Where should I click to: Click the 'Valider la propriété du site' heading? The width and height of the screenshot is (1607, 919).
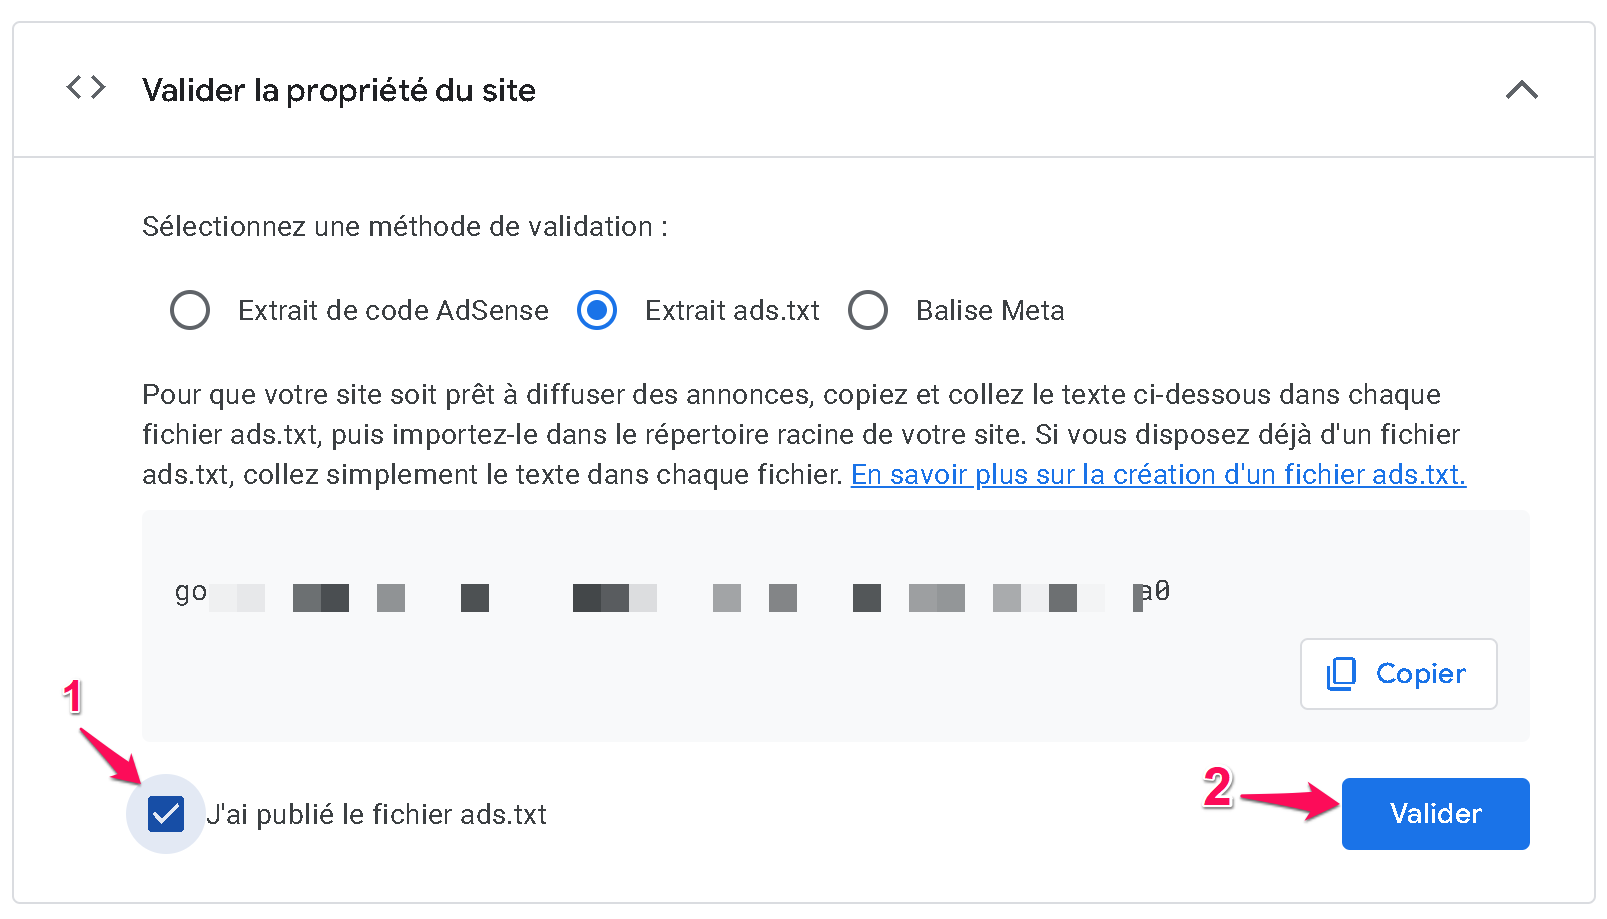coord(339,90)
